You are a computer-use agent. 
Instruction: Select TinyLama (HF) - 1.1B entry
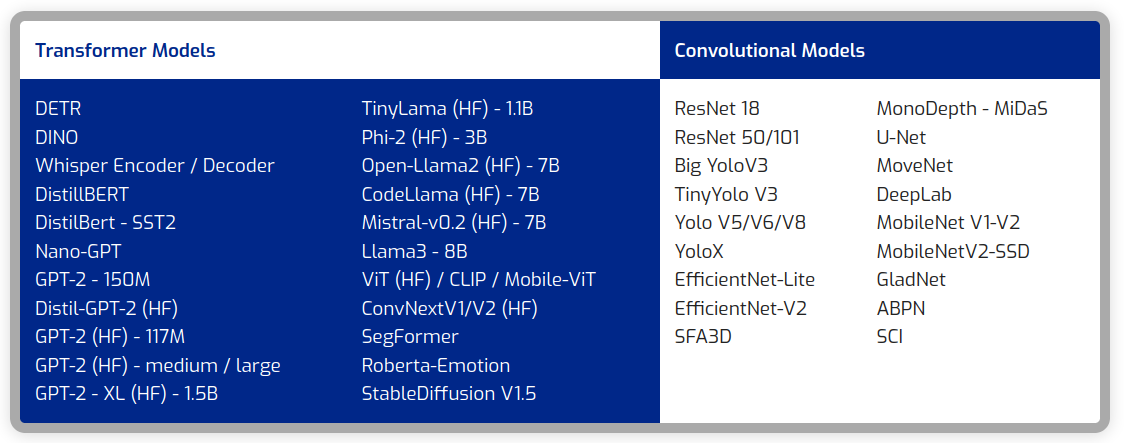pos(447,109)
